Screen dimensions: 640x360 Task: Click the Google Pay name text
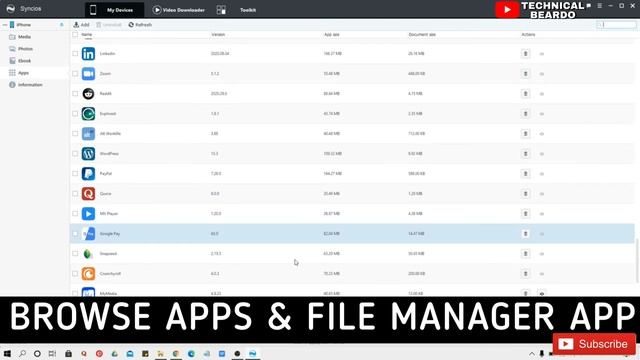(x=110, y=233)
